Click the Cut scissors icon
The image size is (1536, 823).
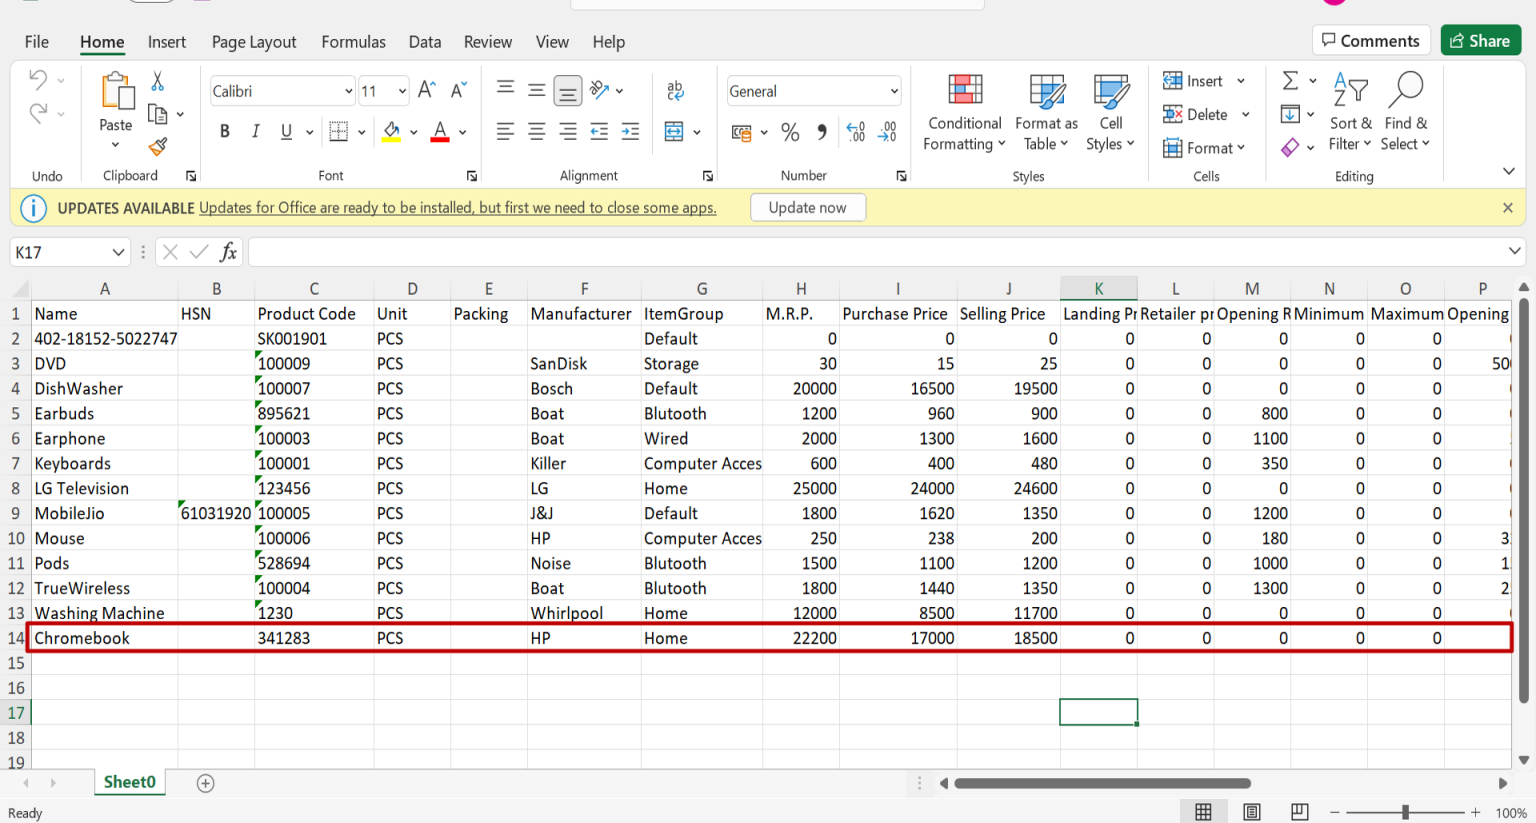[x=157, y=81]
